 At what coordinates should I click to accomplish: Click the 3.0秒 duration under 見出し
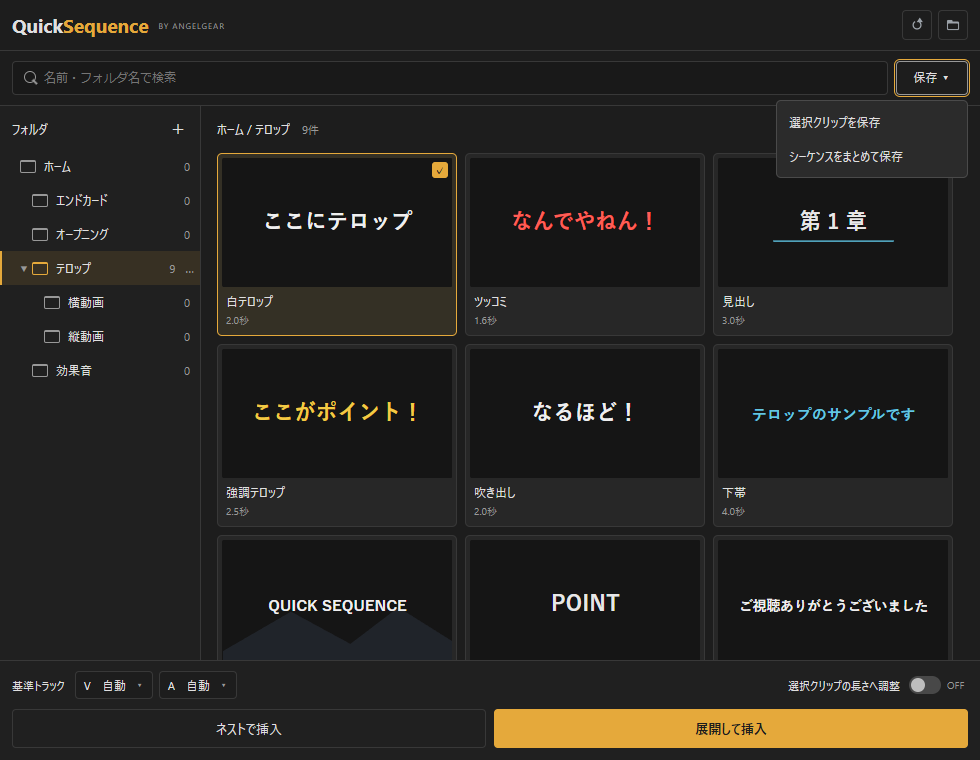tap(733, 321)
